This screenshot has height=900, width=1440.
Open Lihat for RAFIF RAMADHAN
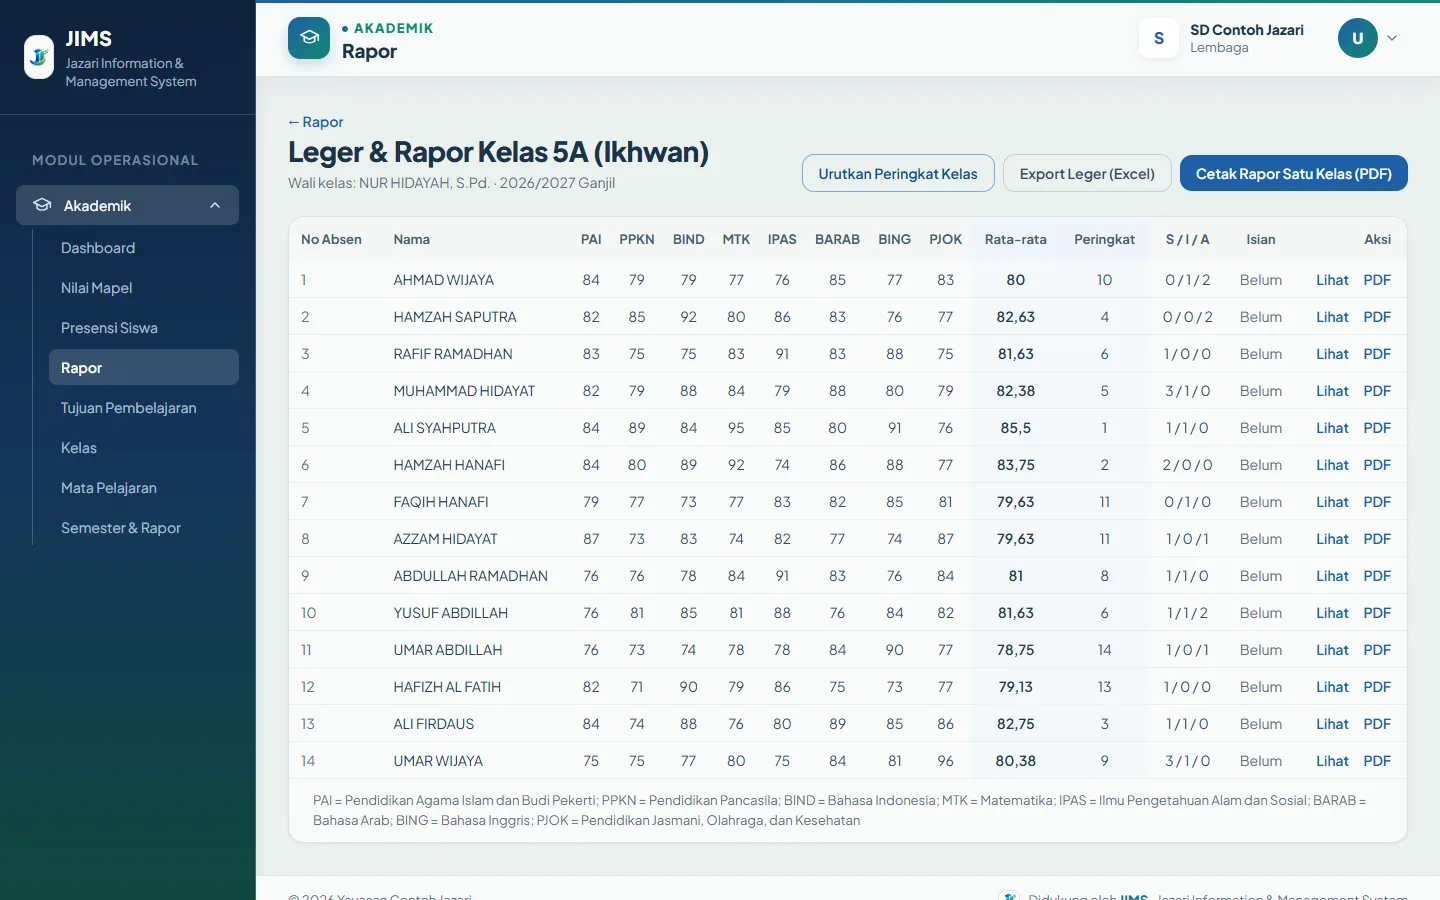point(1332,354)
